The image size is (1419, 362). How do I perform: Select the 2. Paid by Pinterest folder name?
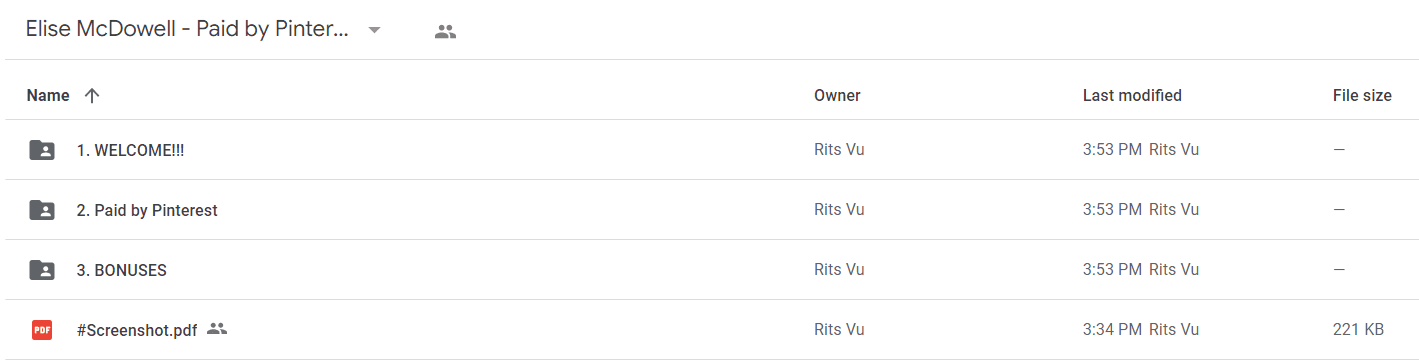tap(147, 210)
